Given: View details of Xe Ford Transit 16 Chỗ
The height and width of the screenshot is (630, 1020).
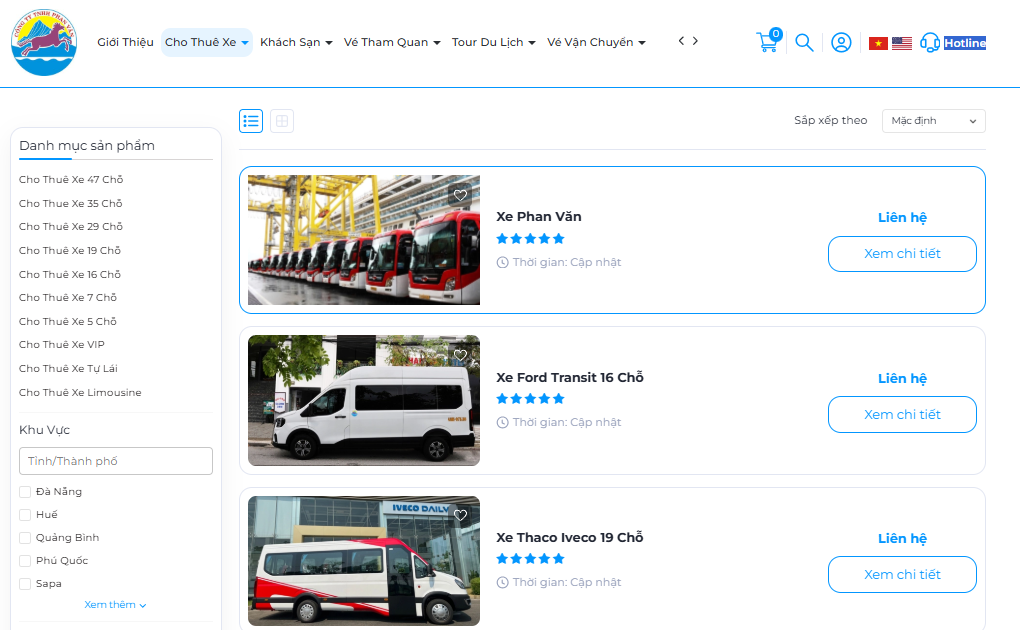Looking at the screenshot, I should pos(902,415).
